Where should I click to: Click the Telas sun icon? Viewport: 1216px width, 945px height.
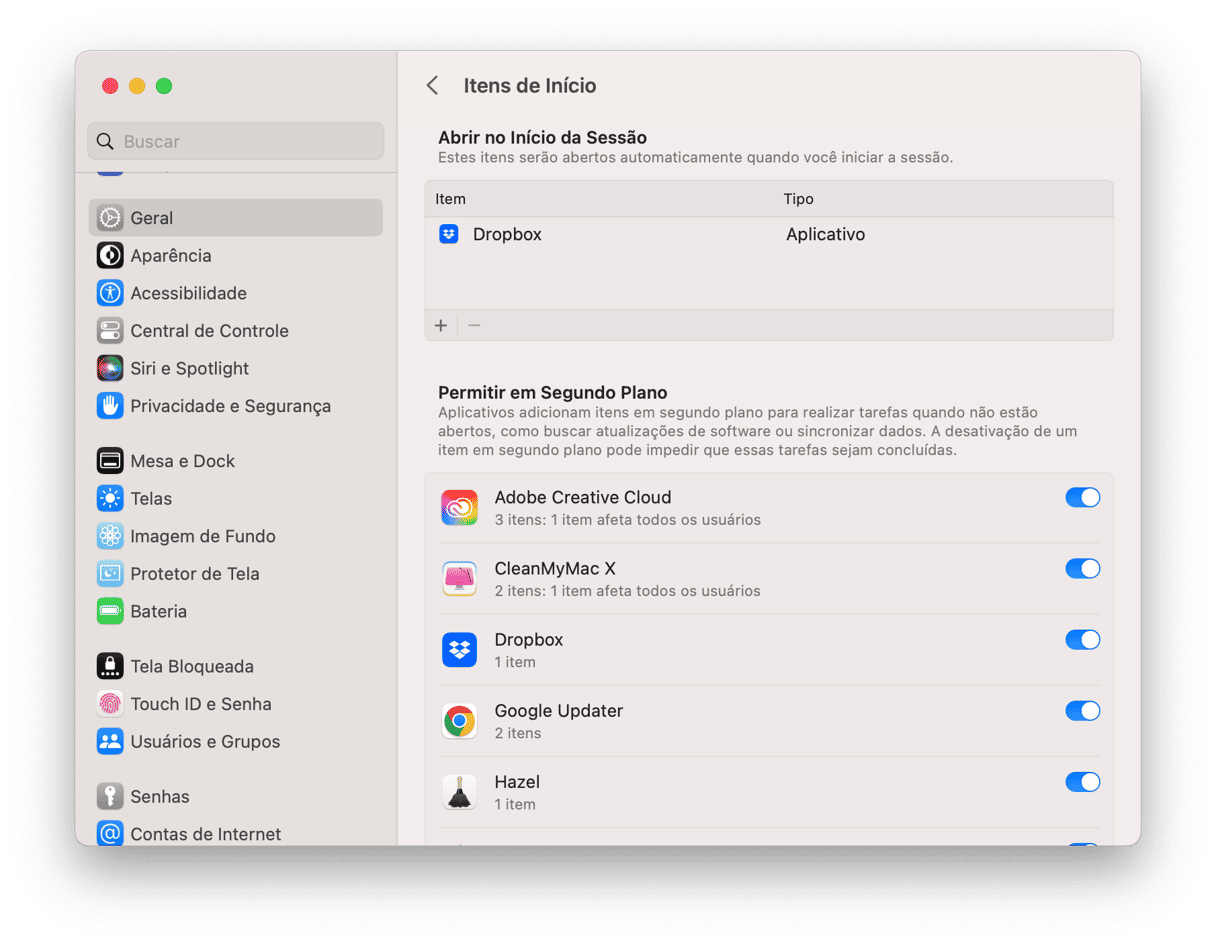tap(110, 498)
